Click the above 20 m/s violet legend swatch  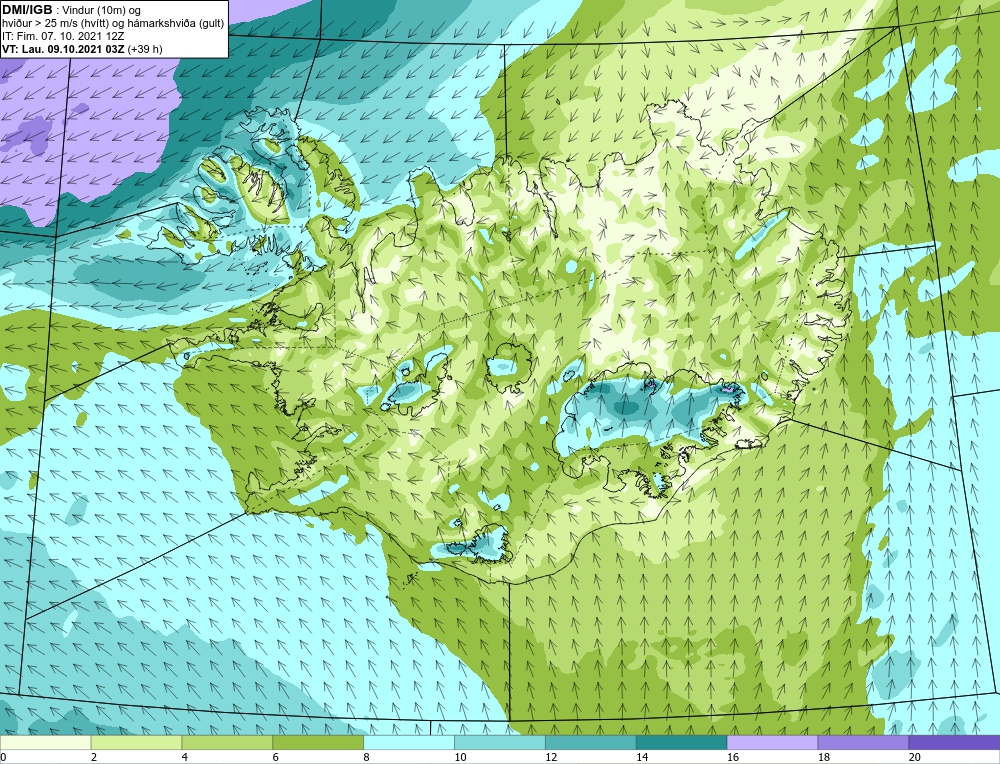click(x=954, y=742)
